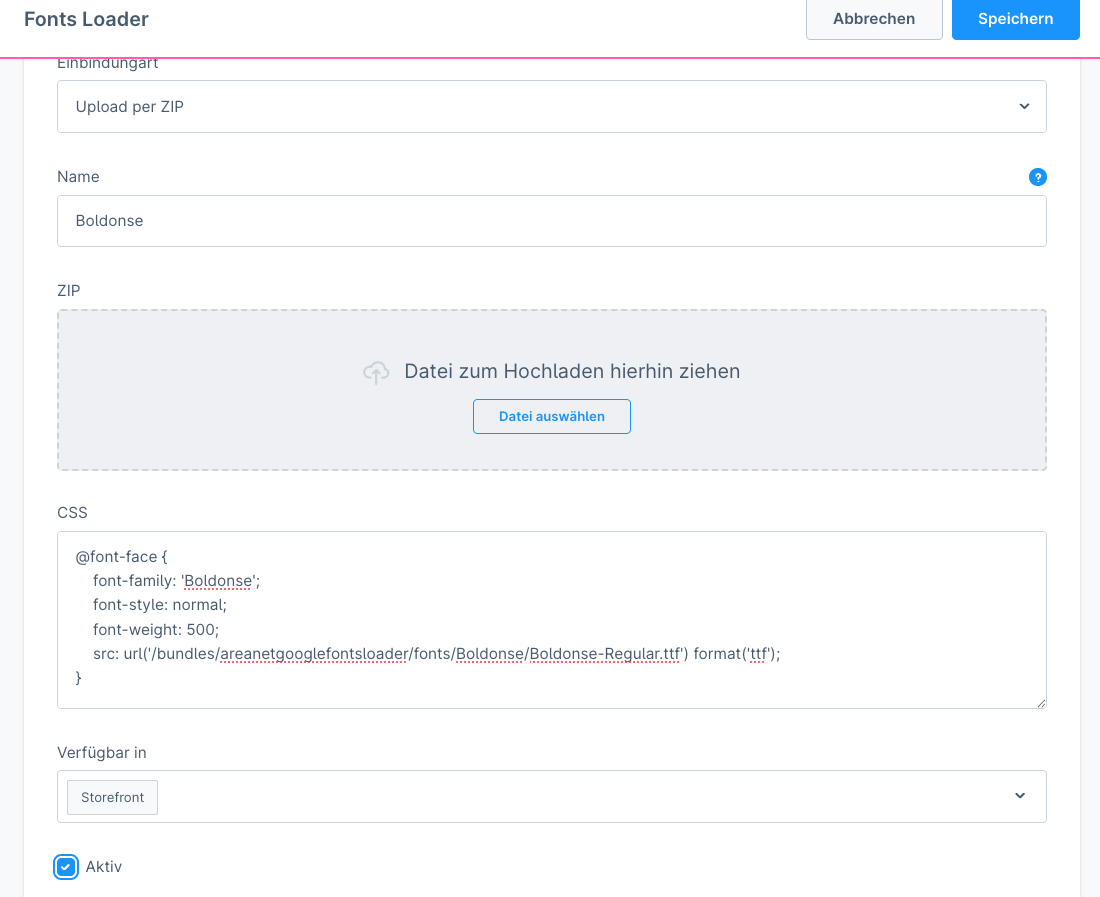This screenshot has height=897, width=1100.
Task: Click the font-weight: 500 line in CSS
Action: click(156, 629)
